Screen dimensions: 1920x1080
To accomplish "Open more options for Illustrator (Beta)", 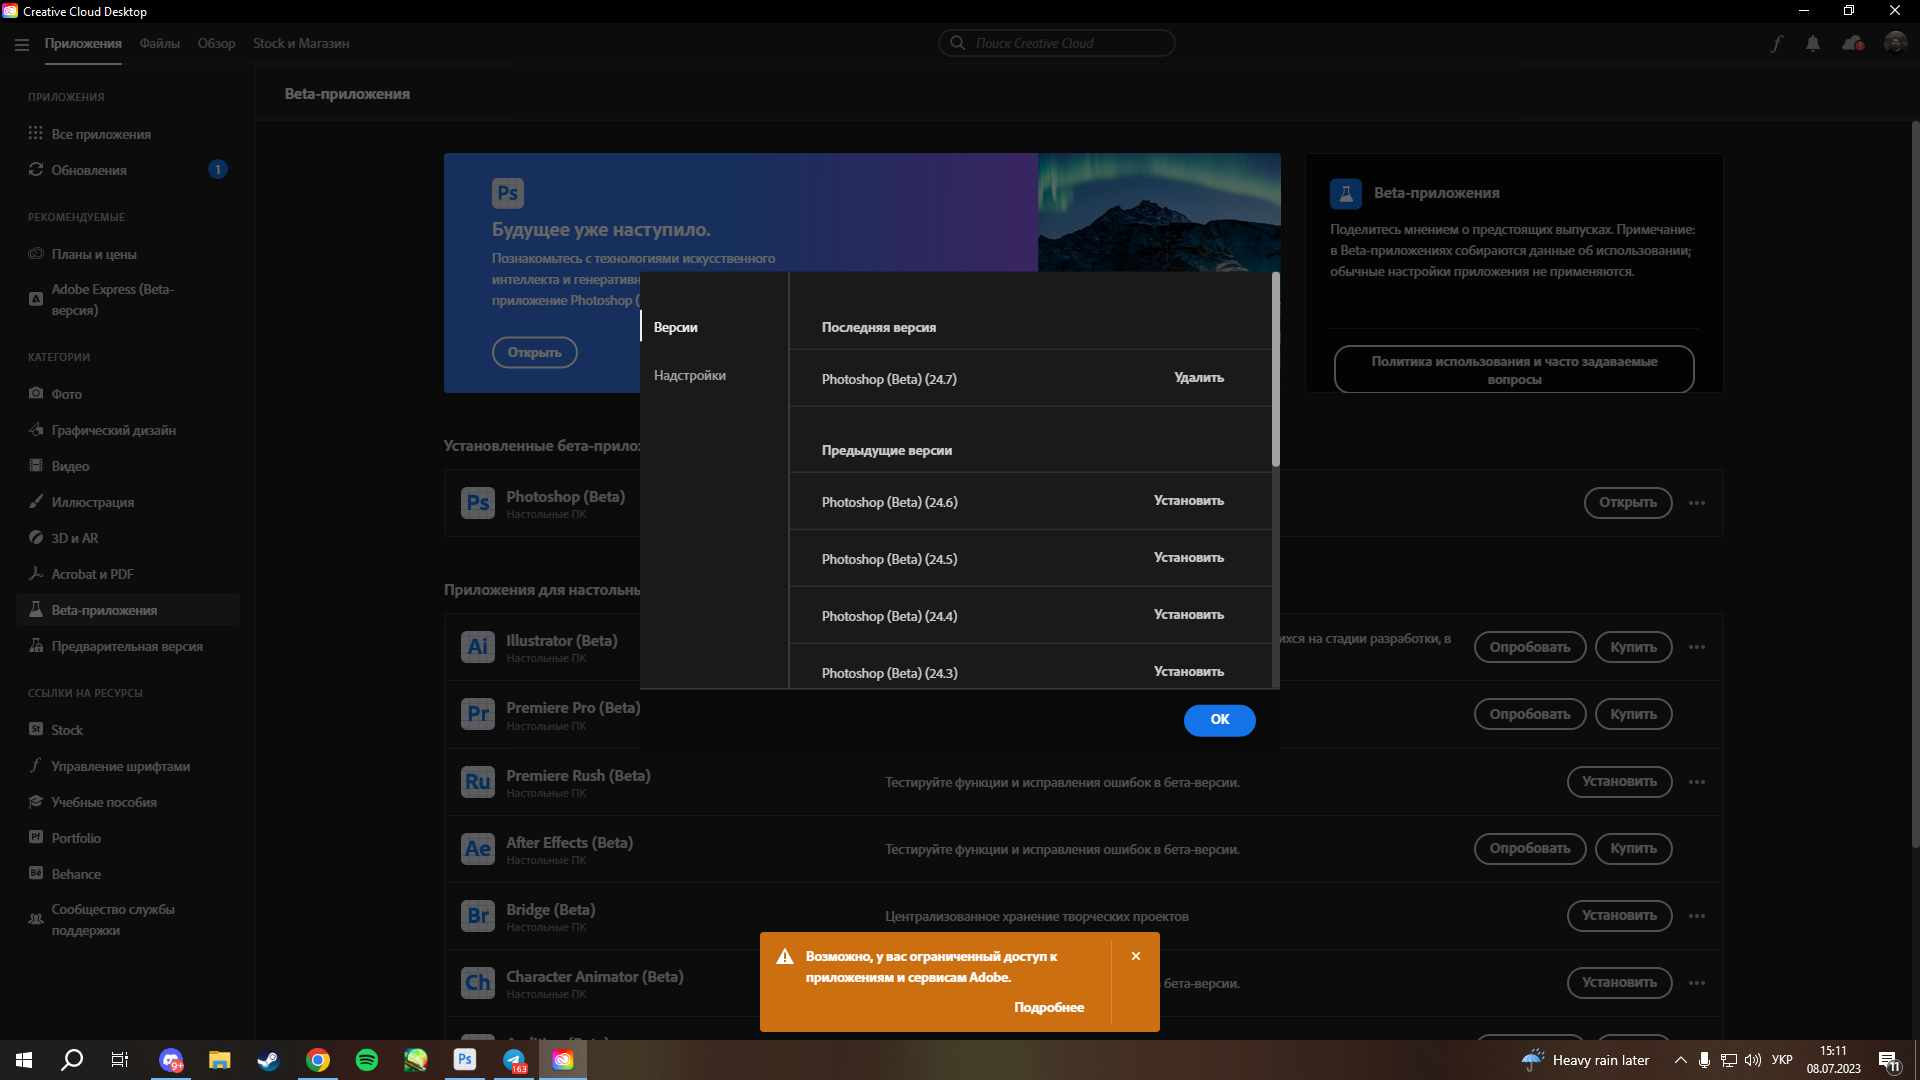I will [1697, 647].
